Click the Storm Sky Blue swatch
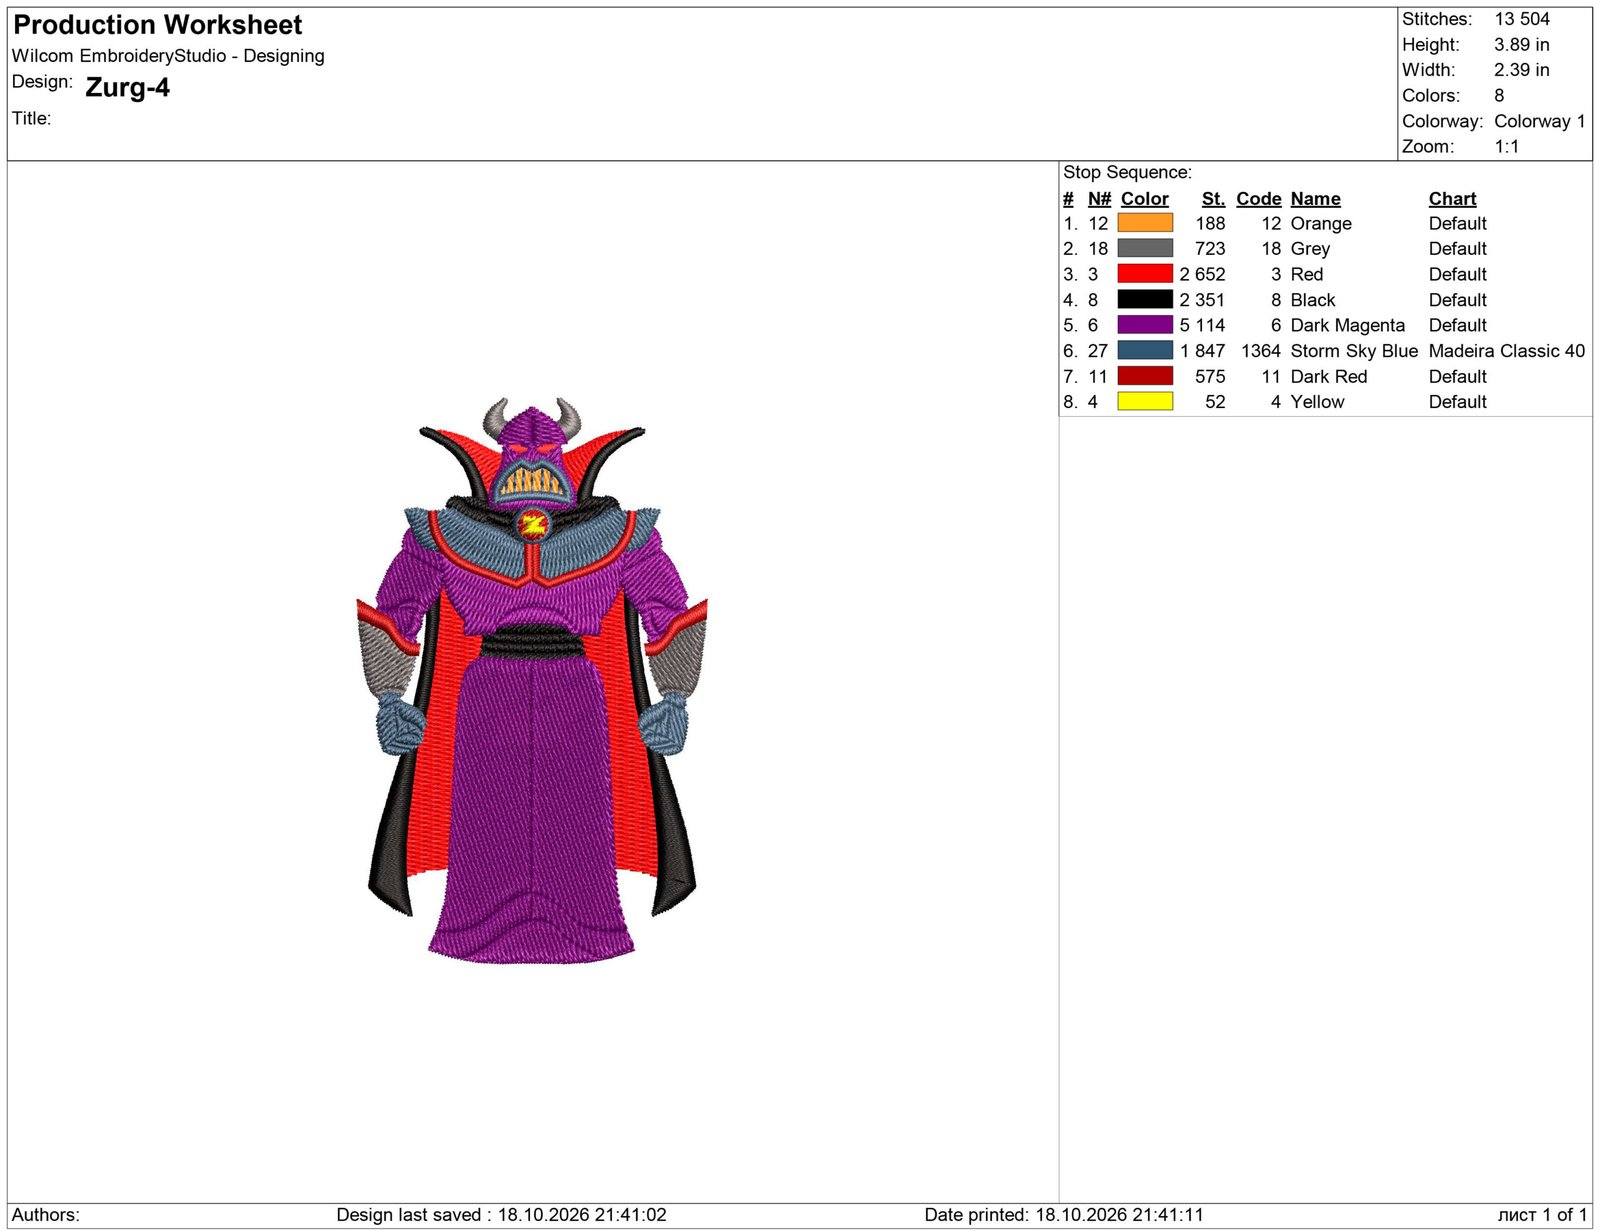Screen dimensions: 1600x1231 tap(1144, 350)
